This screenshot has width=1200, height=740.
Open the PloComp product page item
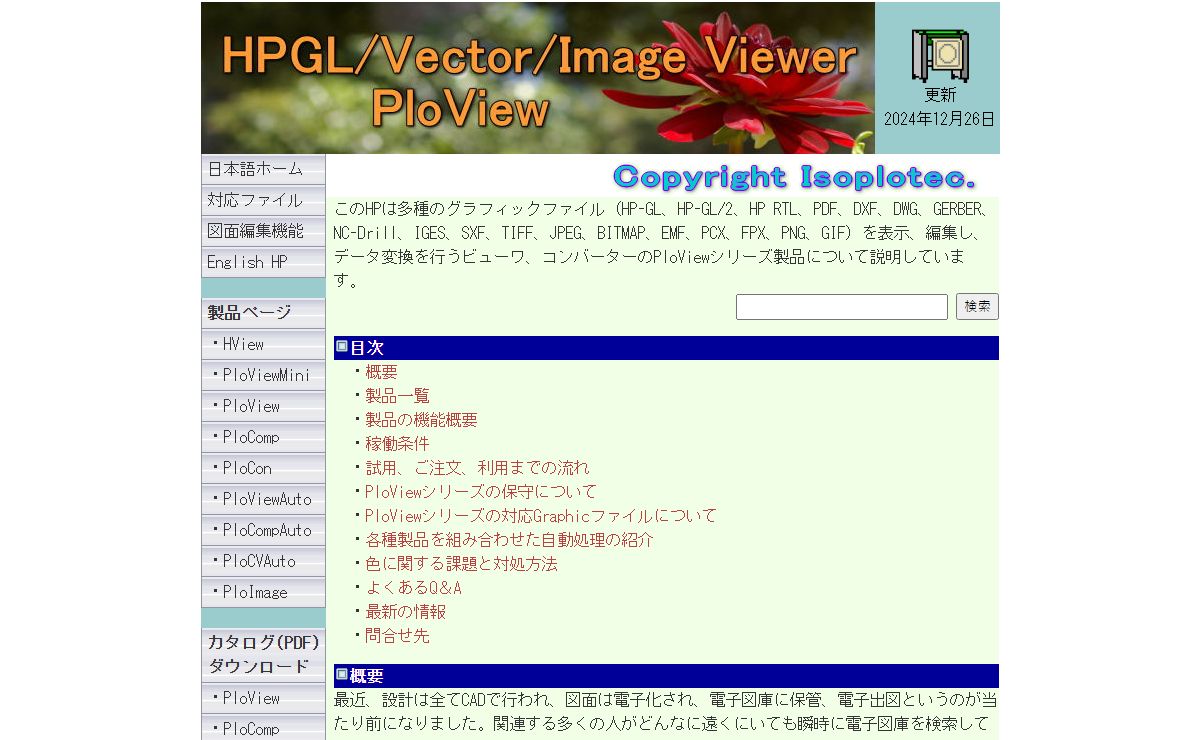[x=263, y=437]
